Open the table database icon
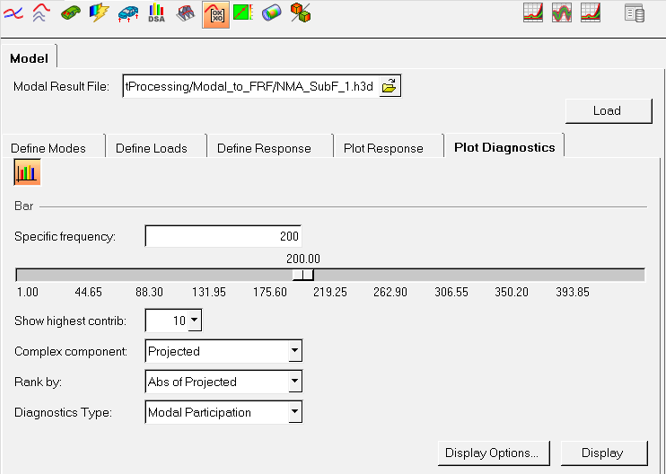The height and width of the screenshot is (474, 667). pyautogui.click(x=634, y=13)
